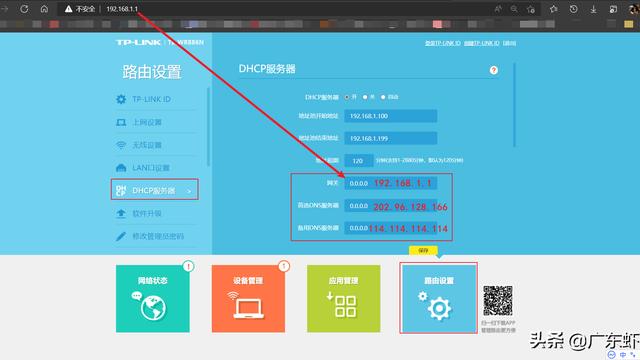Click chevron arrow on DHCP服务器 item
The image size is (640, 360).
189,191
